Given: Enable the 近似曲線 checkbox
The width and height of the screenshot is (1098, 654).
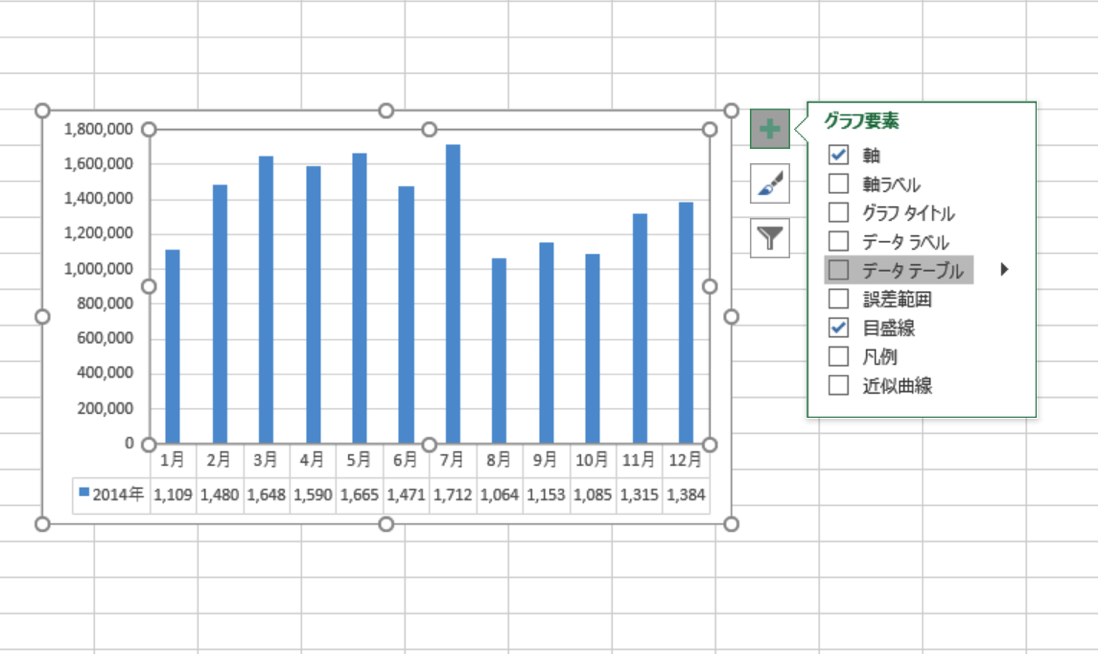Looking at the screenshot, I should 838,384.
